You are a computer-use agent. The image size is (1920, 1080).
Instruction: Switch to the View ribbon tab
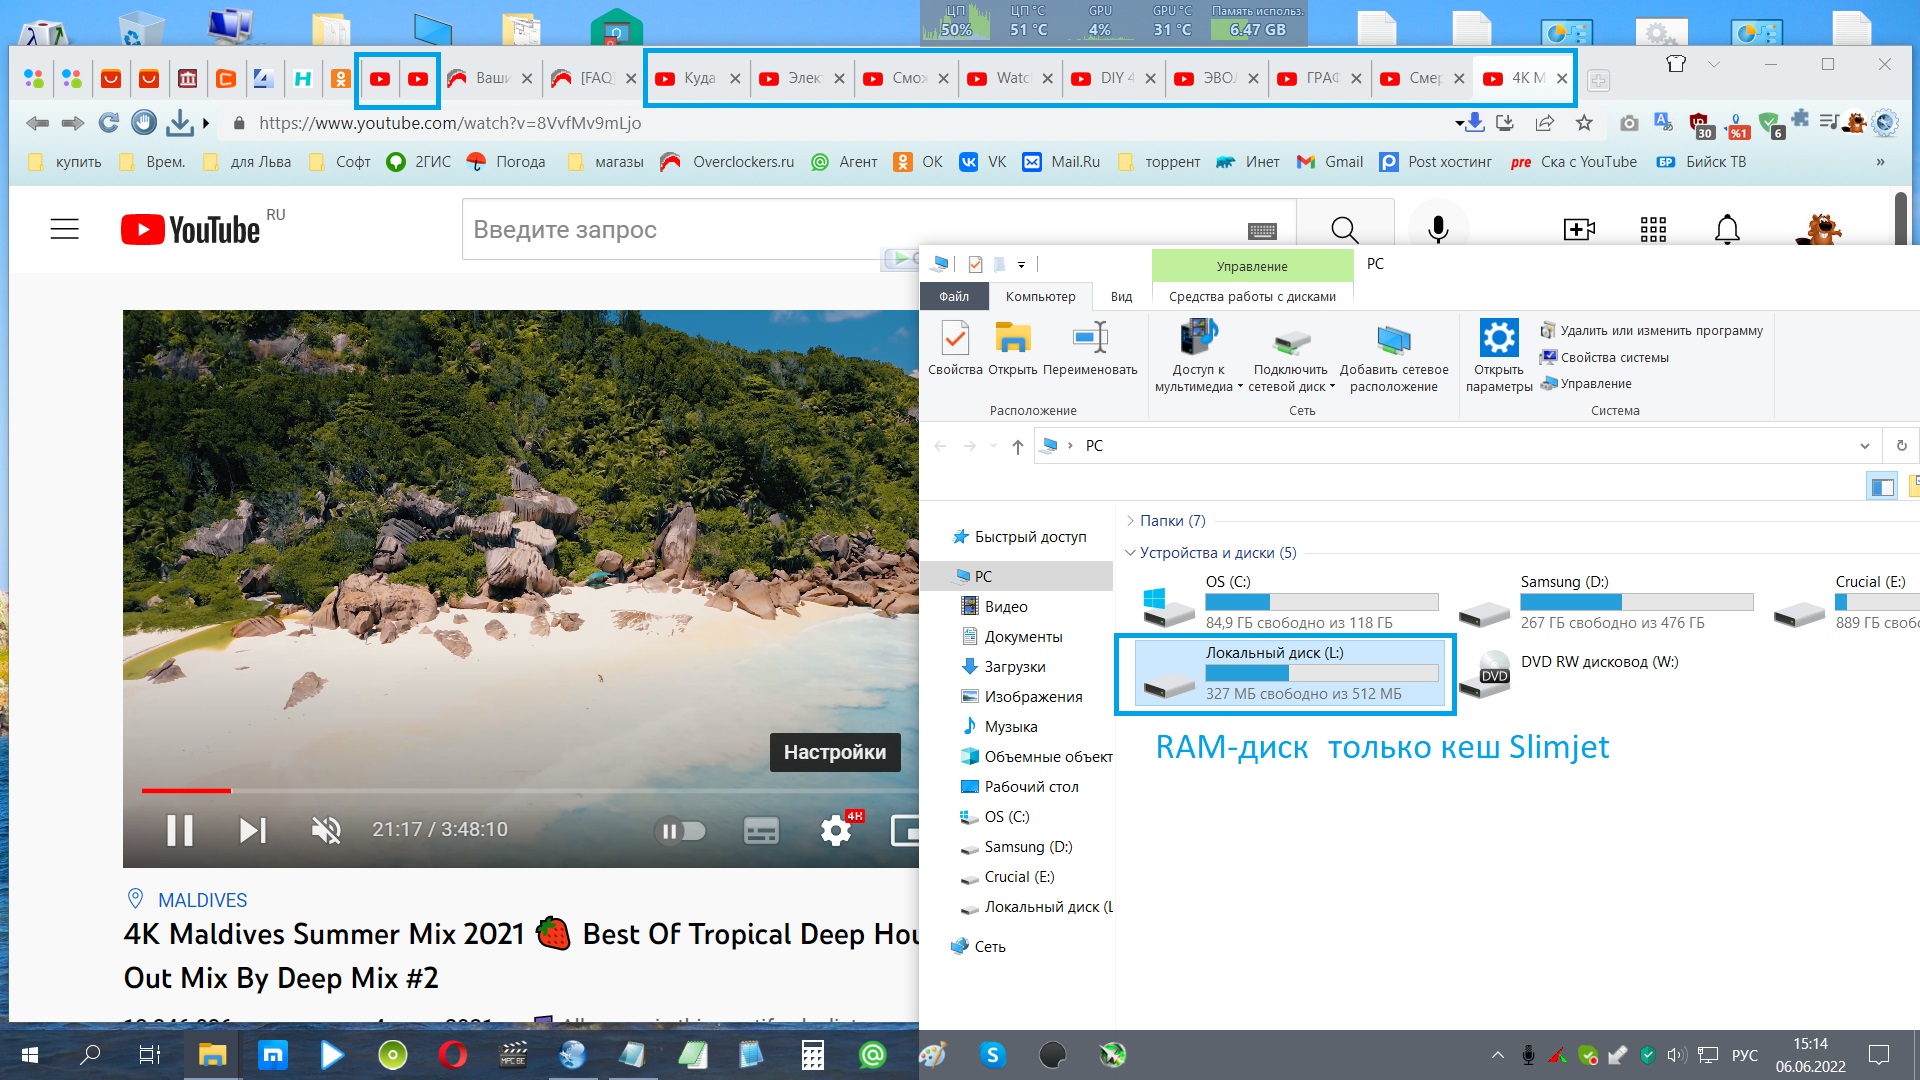[x=1121, y=296]
